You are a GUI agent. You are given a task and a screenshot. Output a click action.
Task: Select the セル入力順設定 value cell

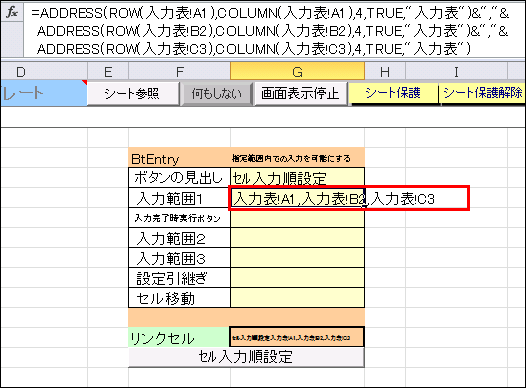click(x=298, y=177)
